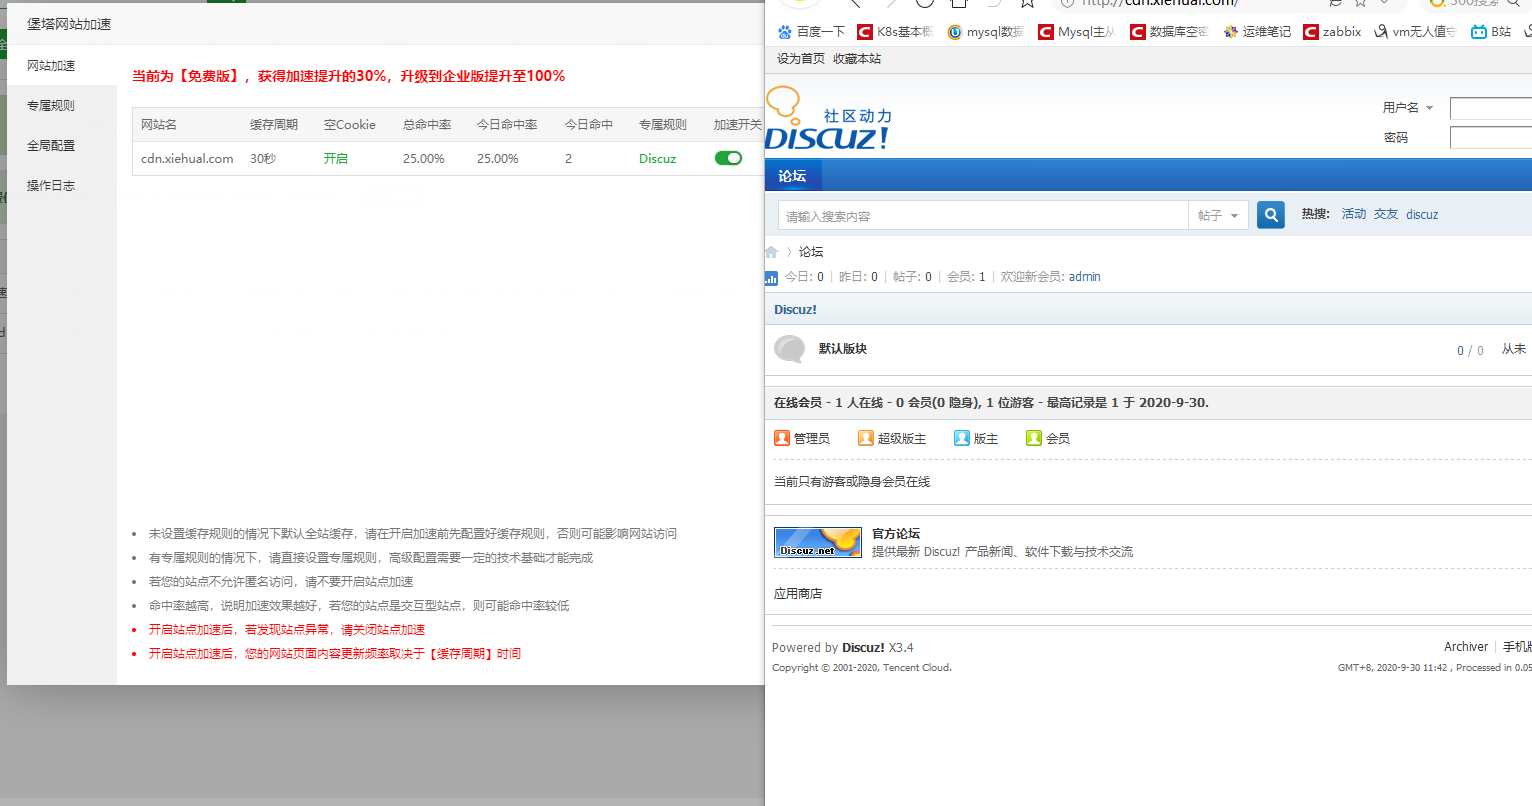Click the home breadcrumb icon
1532x806 pixels.
click(x=772, y=252)
